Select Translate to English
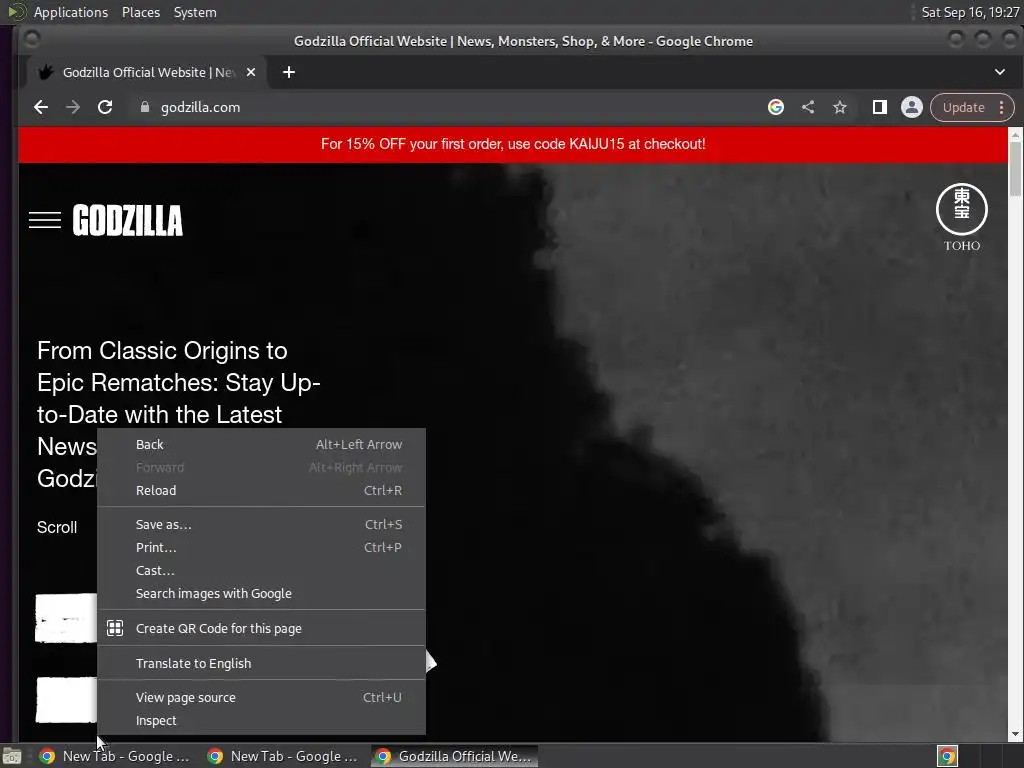The height and width of the screenshot is (768, 1024). pos(261,663)
